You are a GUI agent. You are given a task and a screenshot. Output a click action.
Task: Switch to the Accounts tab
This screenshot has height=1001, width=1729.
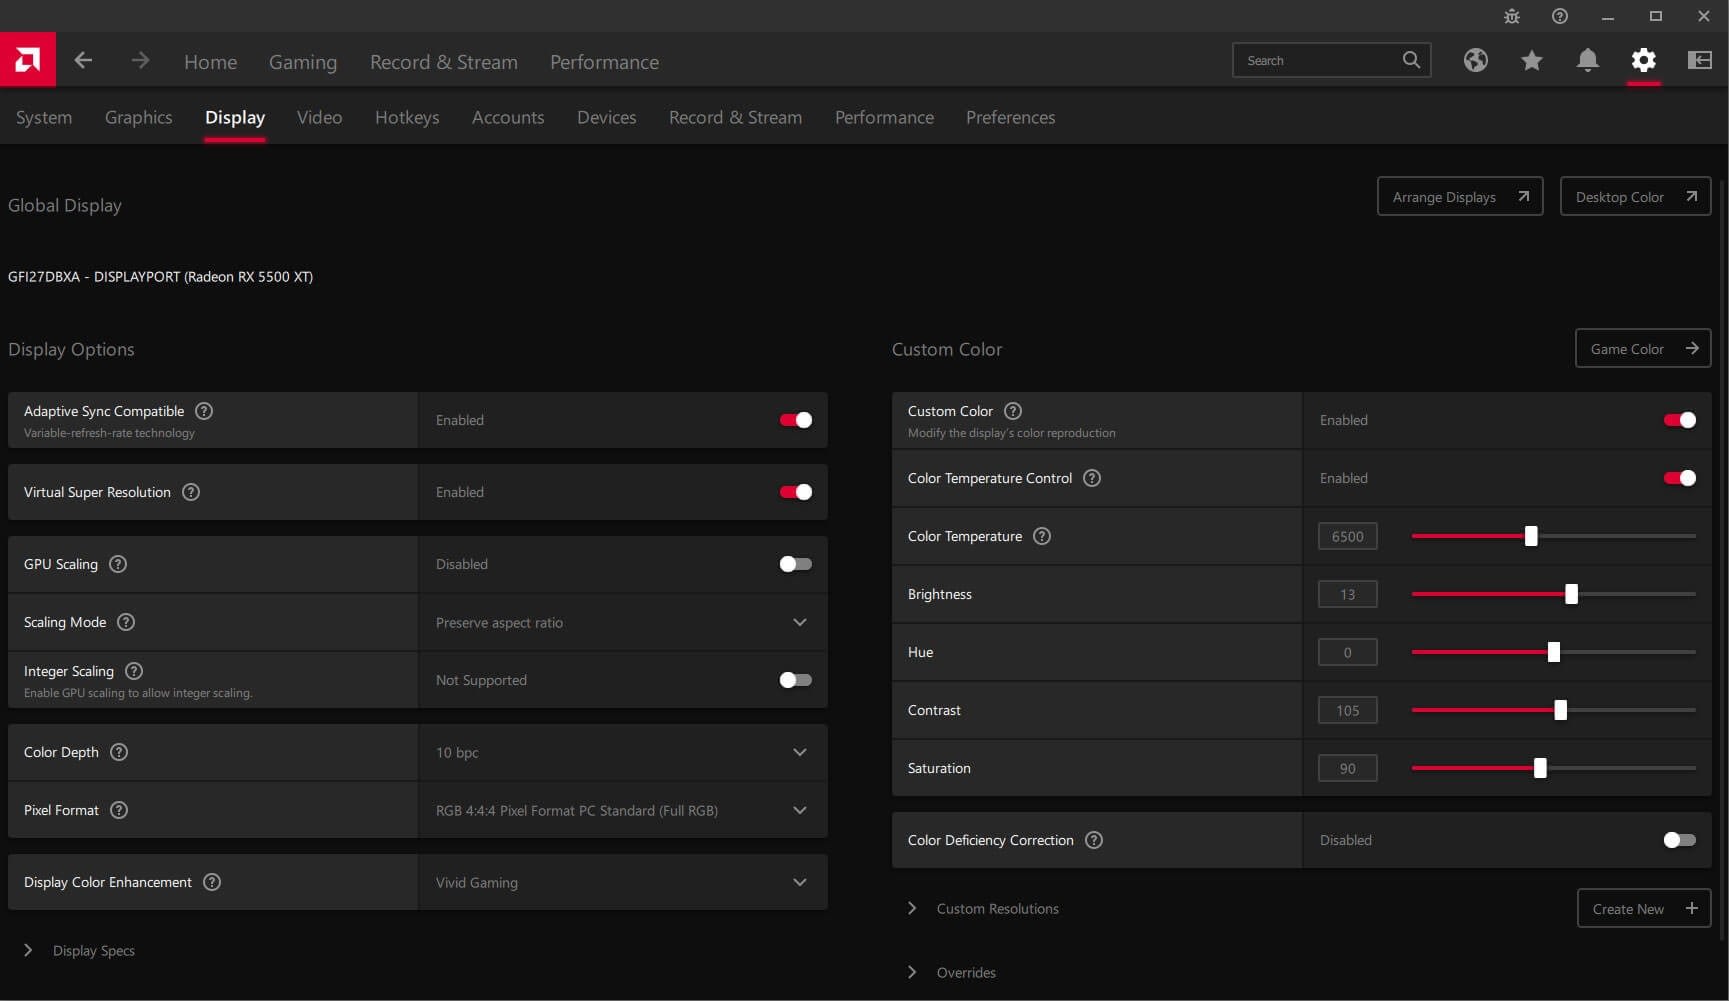508,117
